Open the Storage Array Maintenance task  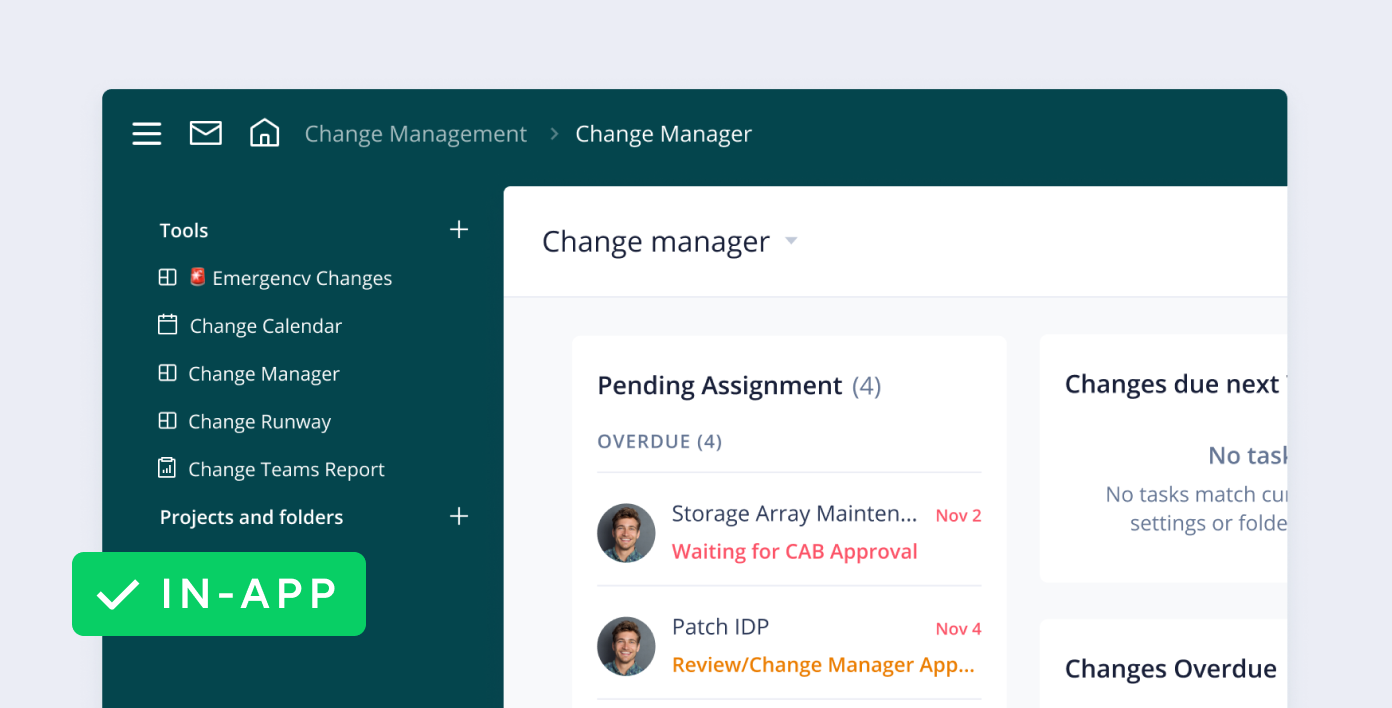(x=793, y=513)
